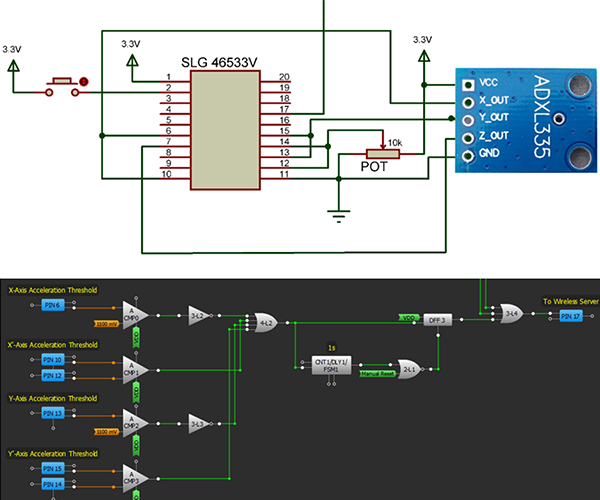Select the 3-L4 OR gate
600x500 pixels.
[511, 313]
